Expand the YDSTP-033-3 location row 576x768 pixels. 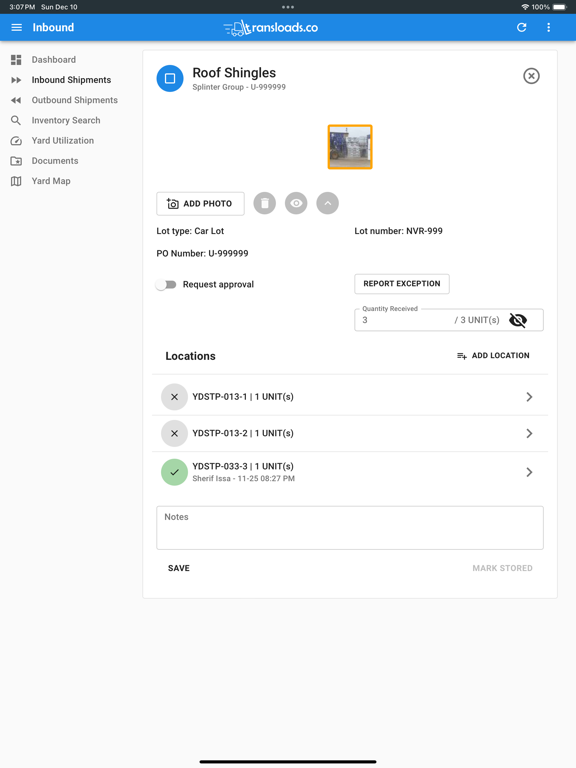pyautogui.click(x=529, y=472)
